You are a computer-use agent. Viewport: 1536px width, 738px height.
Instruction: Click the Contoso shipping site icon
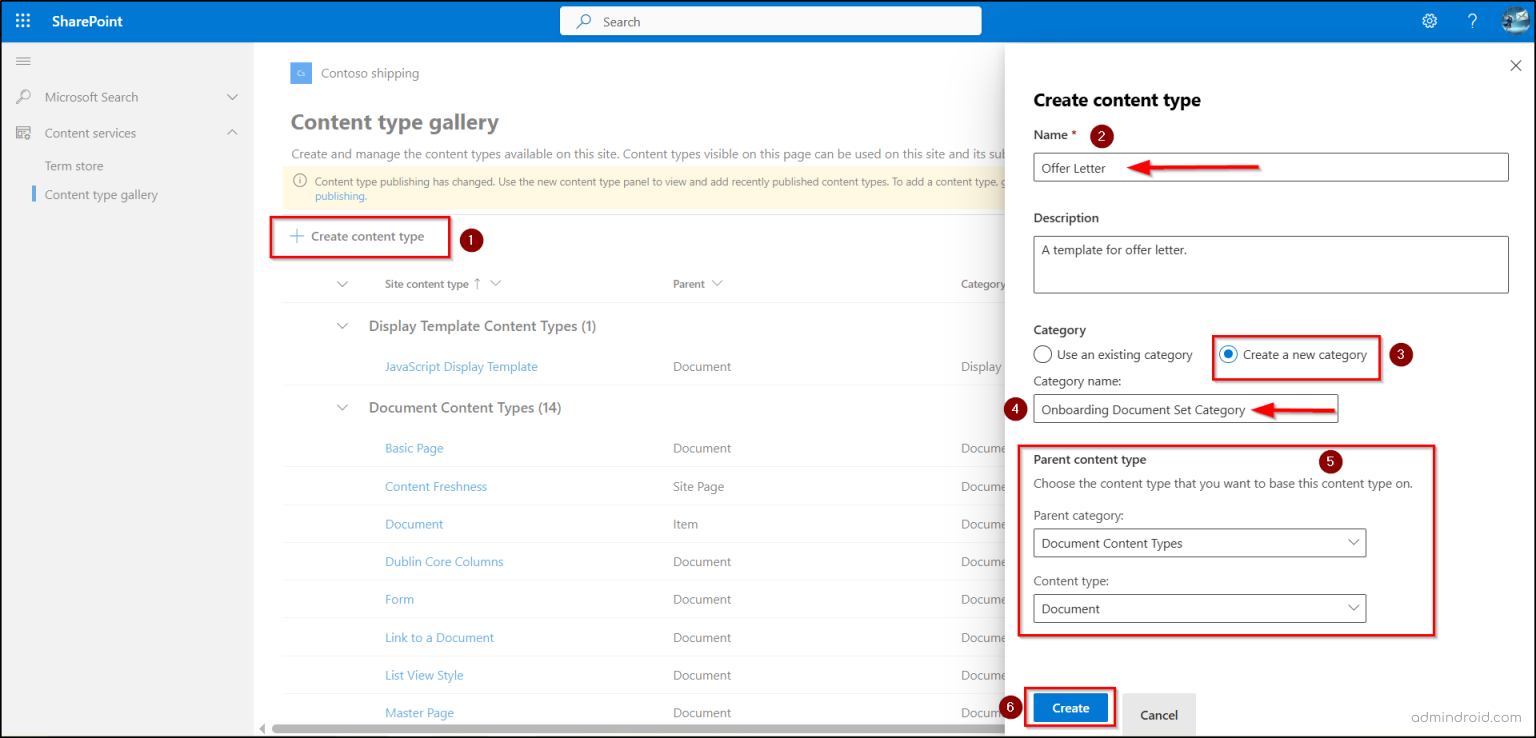pyautogui.click(x=301, y=73)
